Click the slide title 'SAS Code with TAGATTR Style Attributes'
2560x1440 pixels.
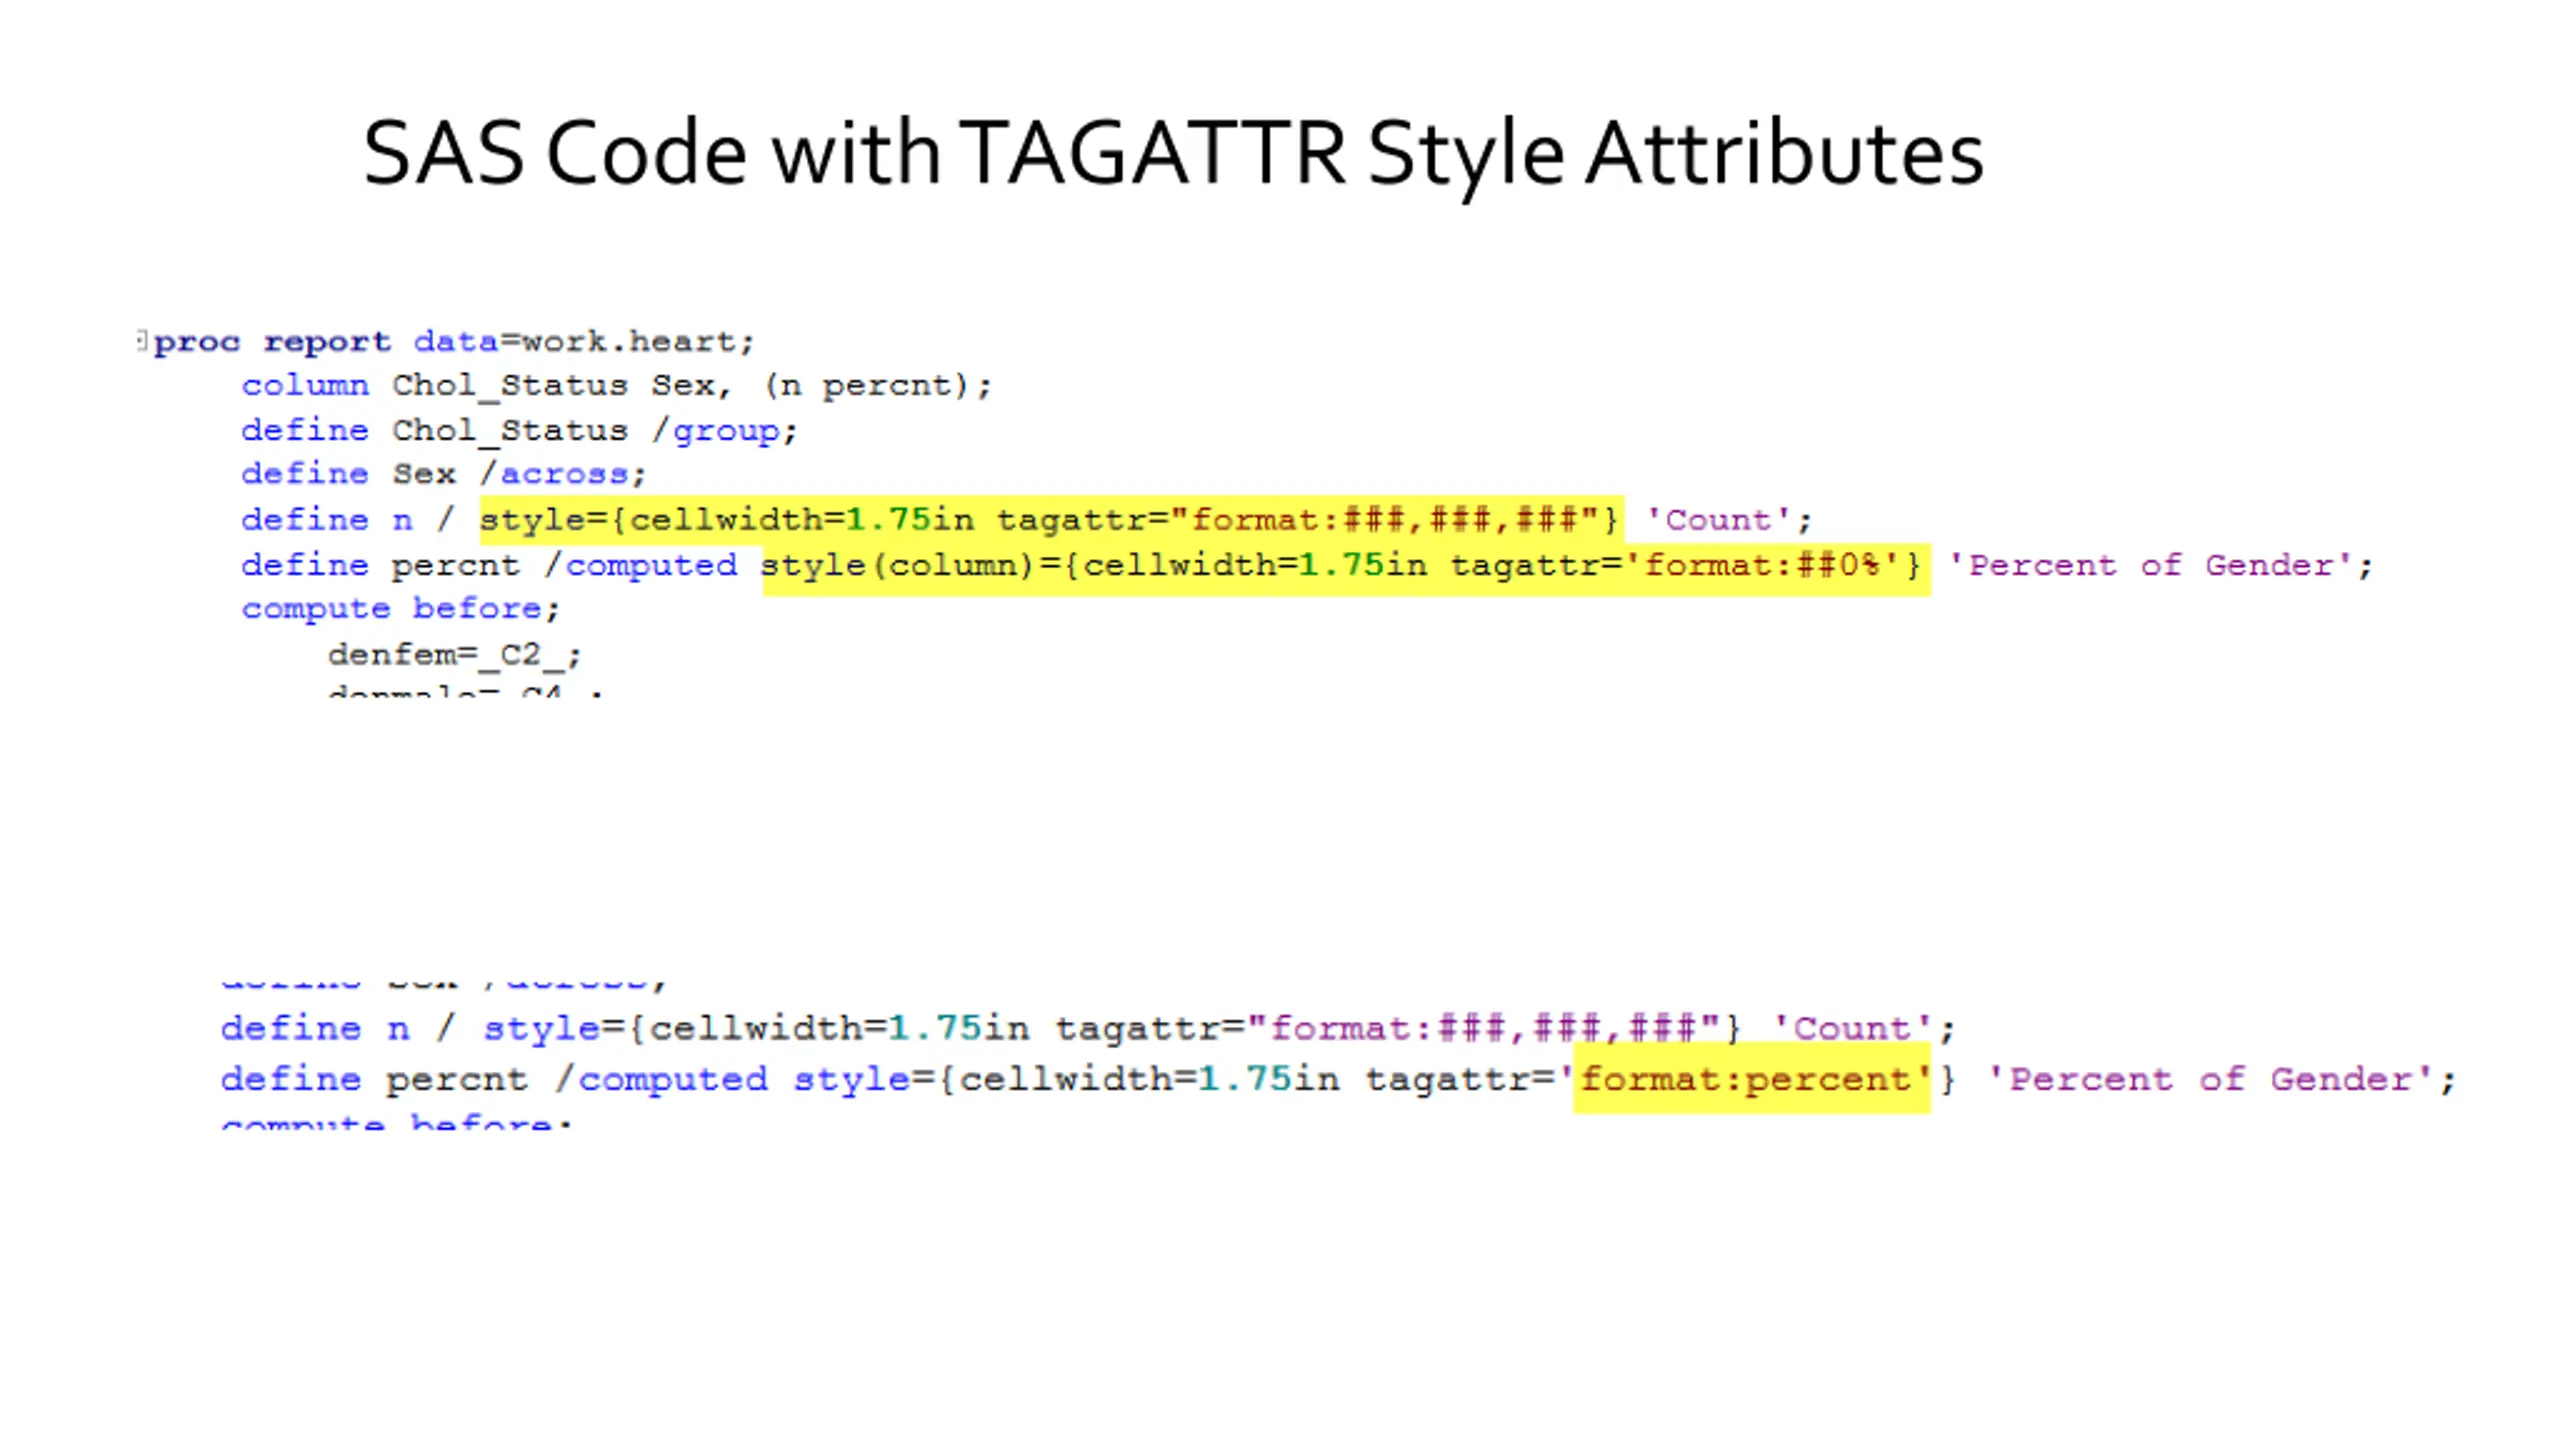(1173, 153)
